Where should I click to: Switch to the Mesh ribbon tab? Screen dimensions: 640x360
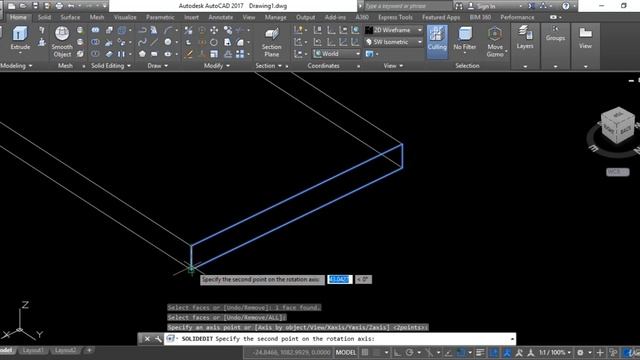coord(97,17)
